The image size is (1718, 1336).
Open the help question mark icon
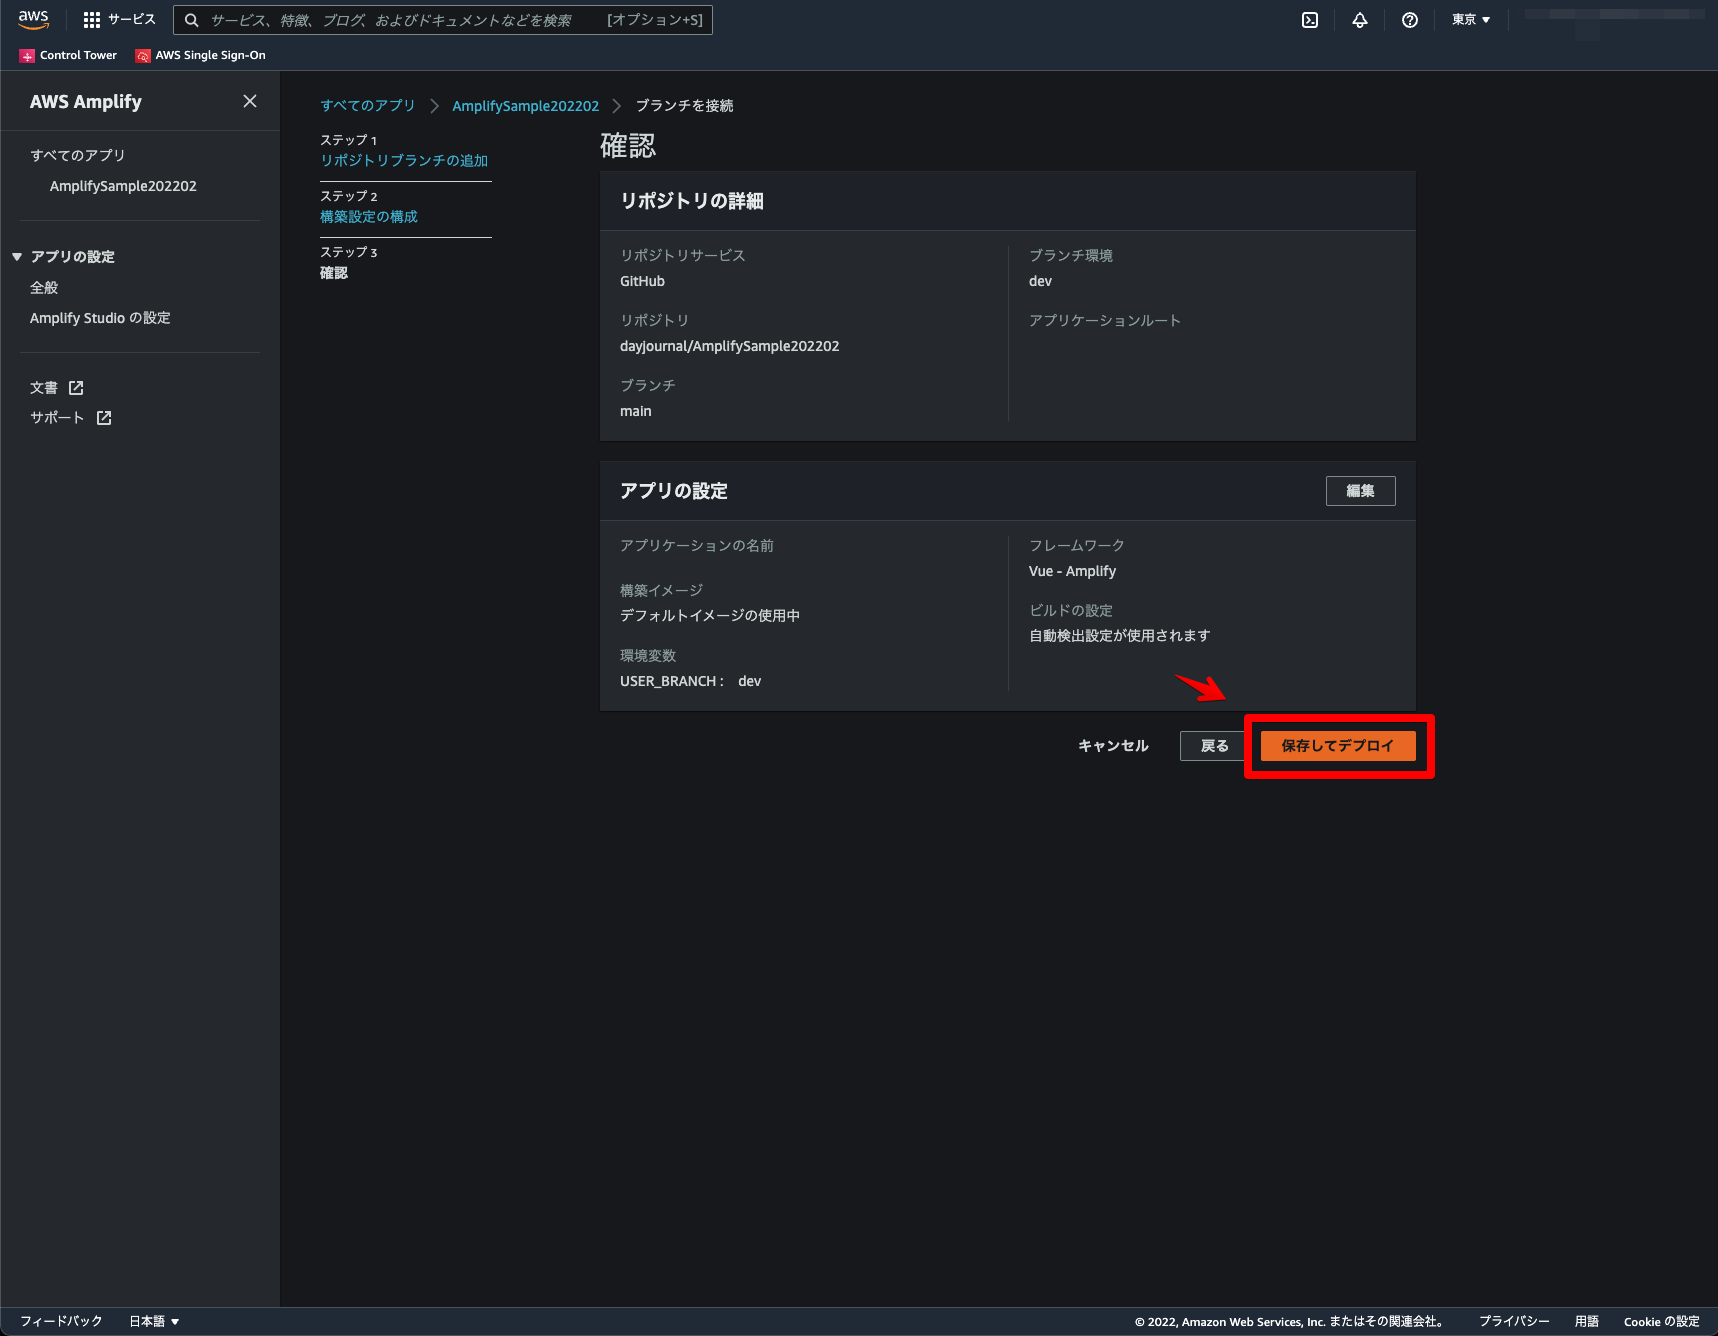(1410, 20)
